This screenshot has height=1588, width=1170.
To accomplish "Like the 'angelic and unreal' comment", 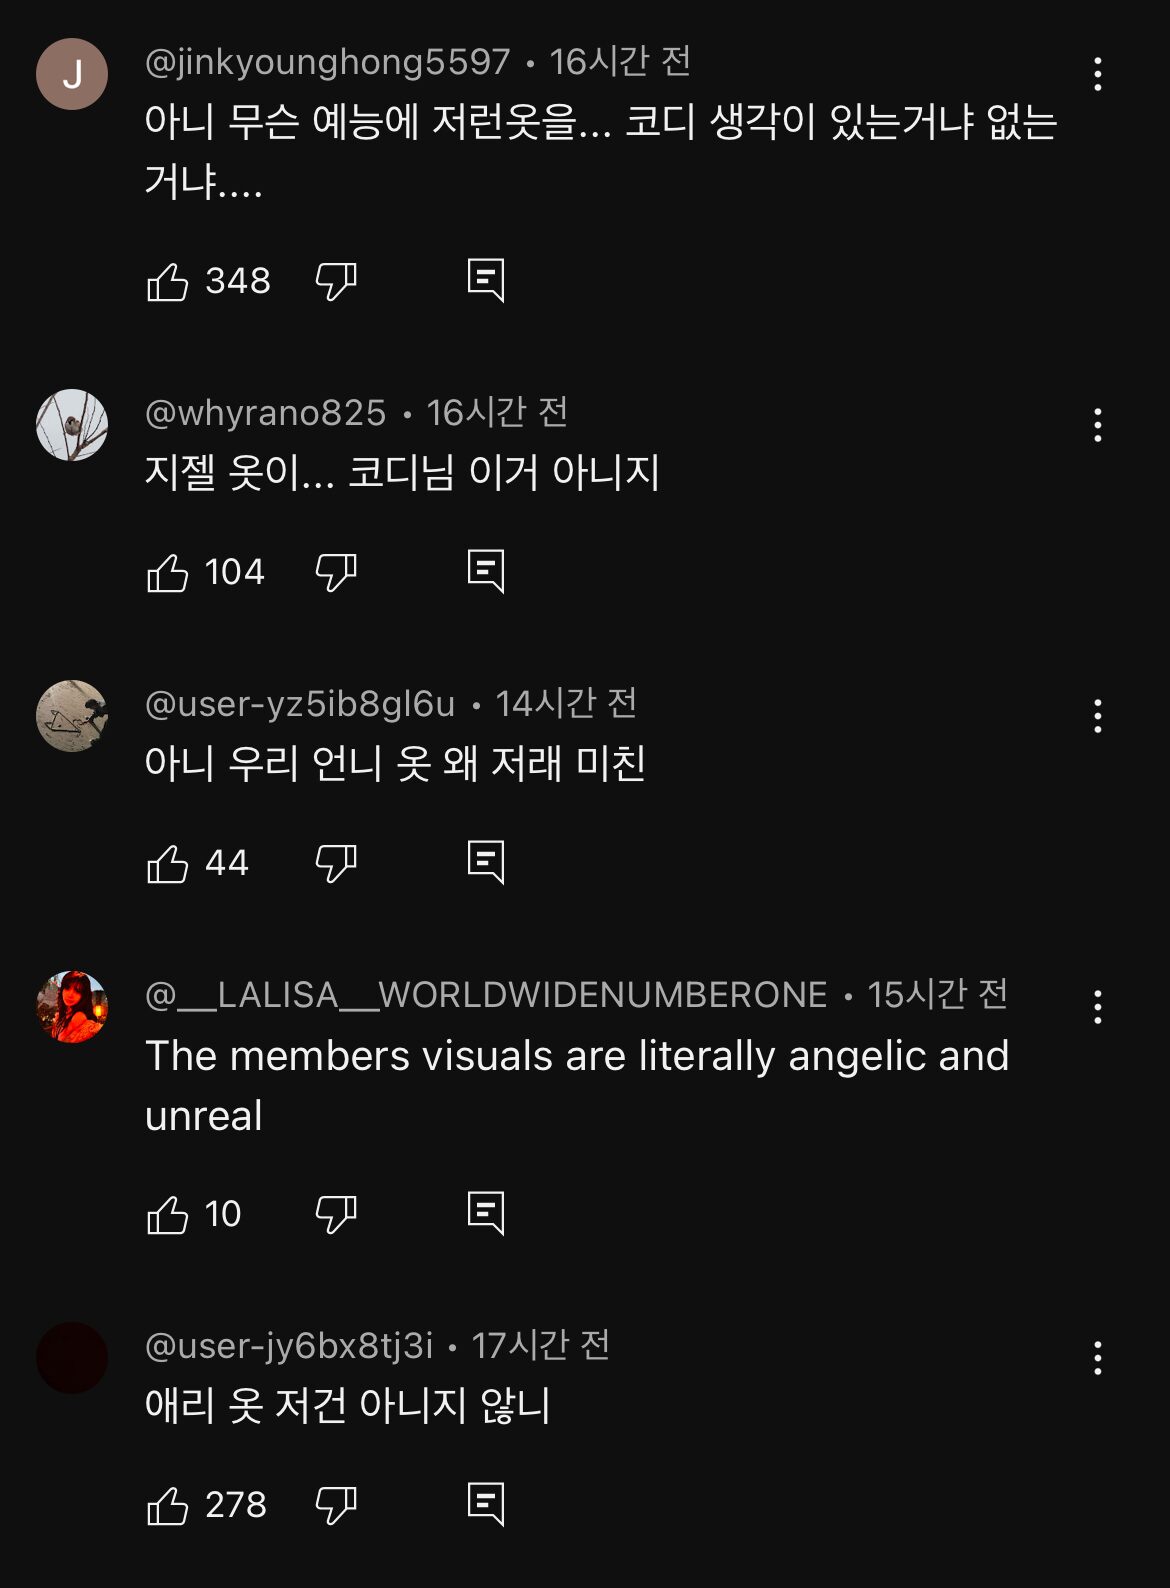I will pos(168,1215).
